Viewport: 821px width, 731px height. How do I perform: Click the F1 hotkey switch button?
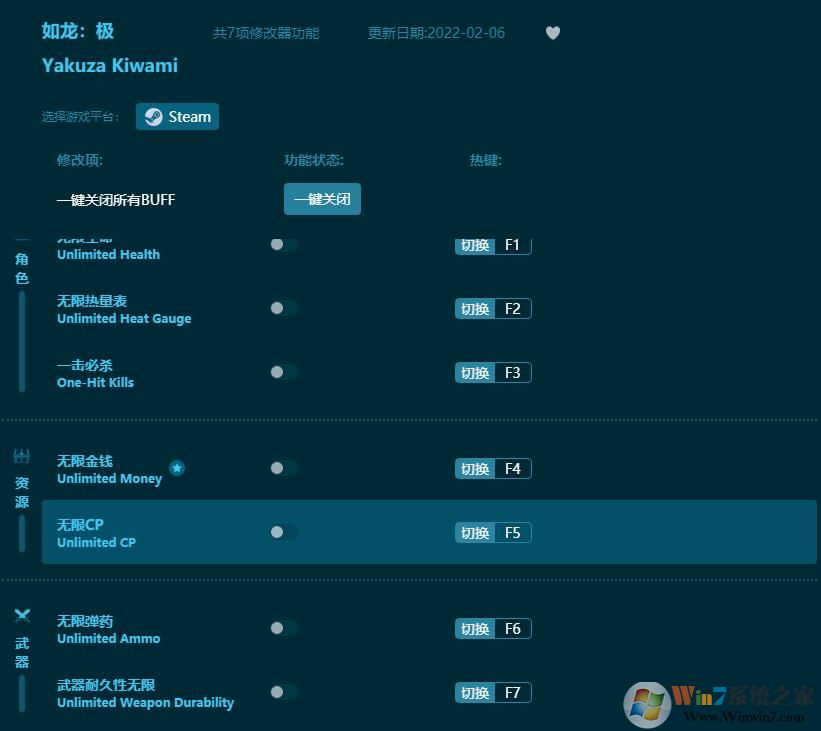coord(475,245)
